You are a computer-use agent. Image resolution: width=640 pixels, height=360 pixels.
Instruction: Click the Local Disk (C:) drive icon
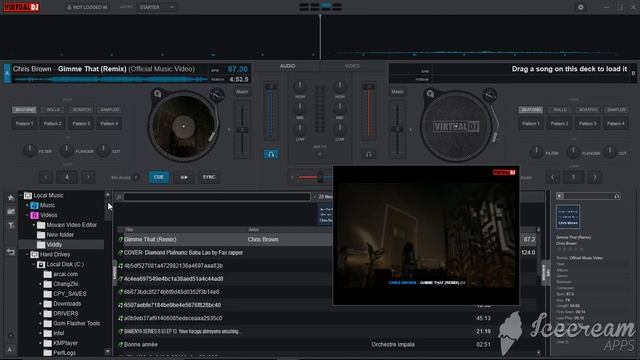coord(41,264)
